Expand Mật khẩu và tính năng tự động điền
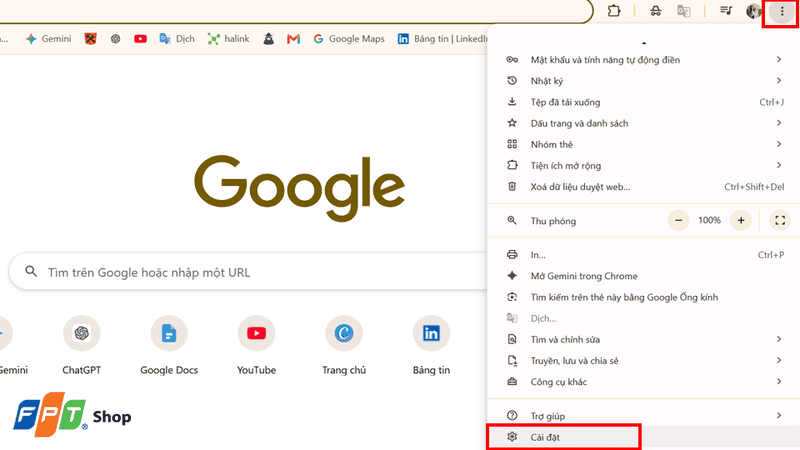This screenshot has height=450, width=800. click(644, 60)
